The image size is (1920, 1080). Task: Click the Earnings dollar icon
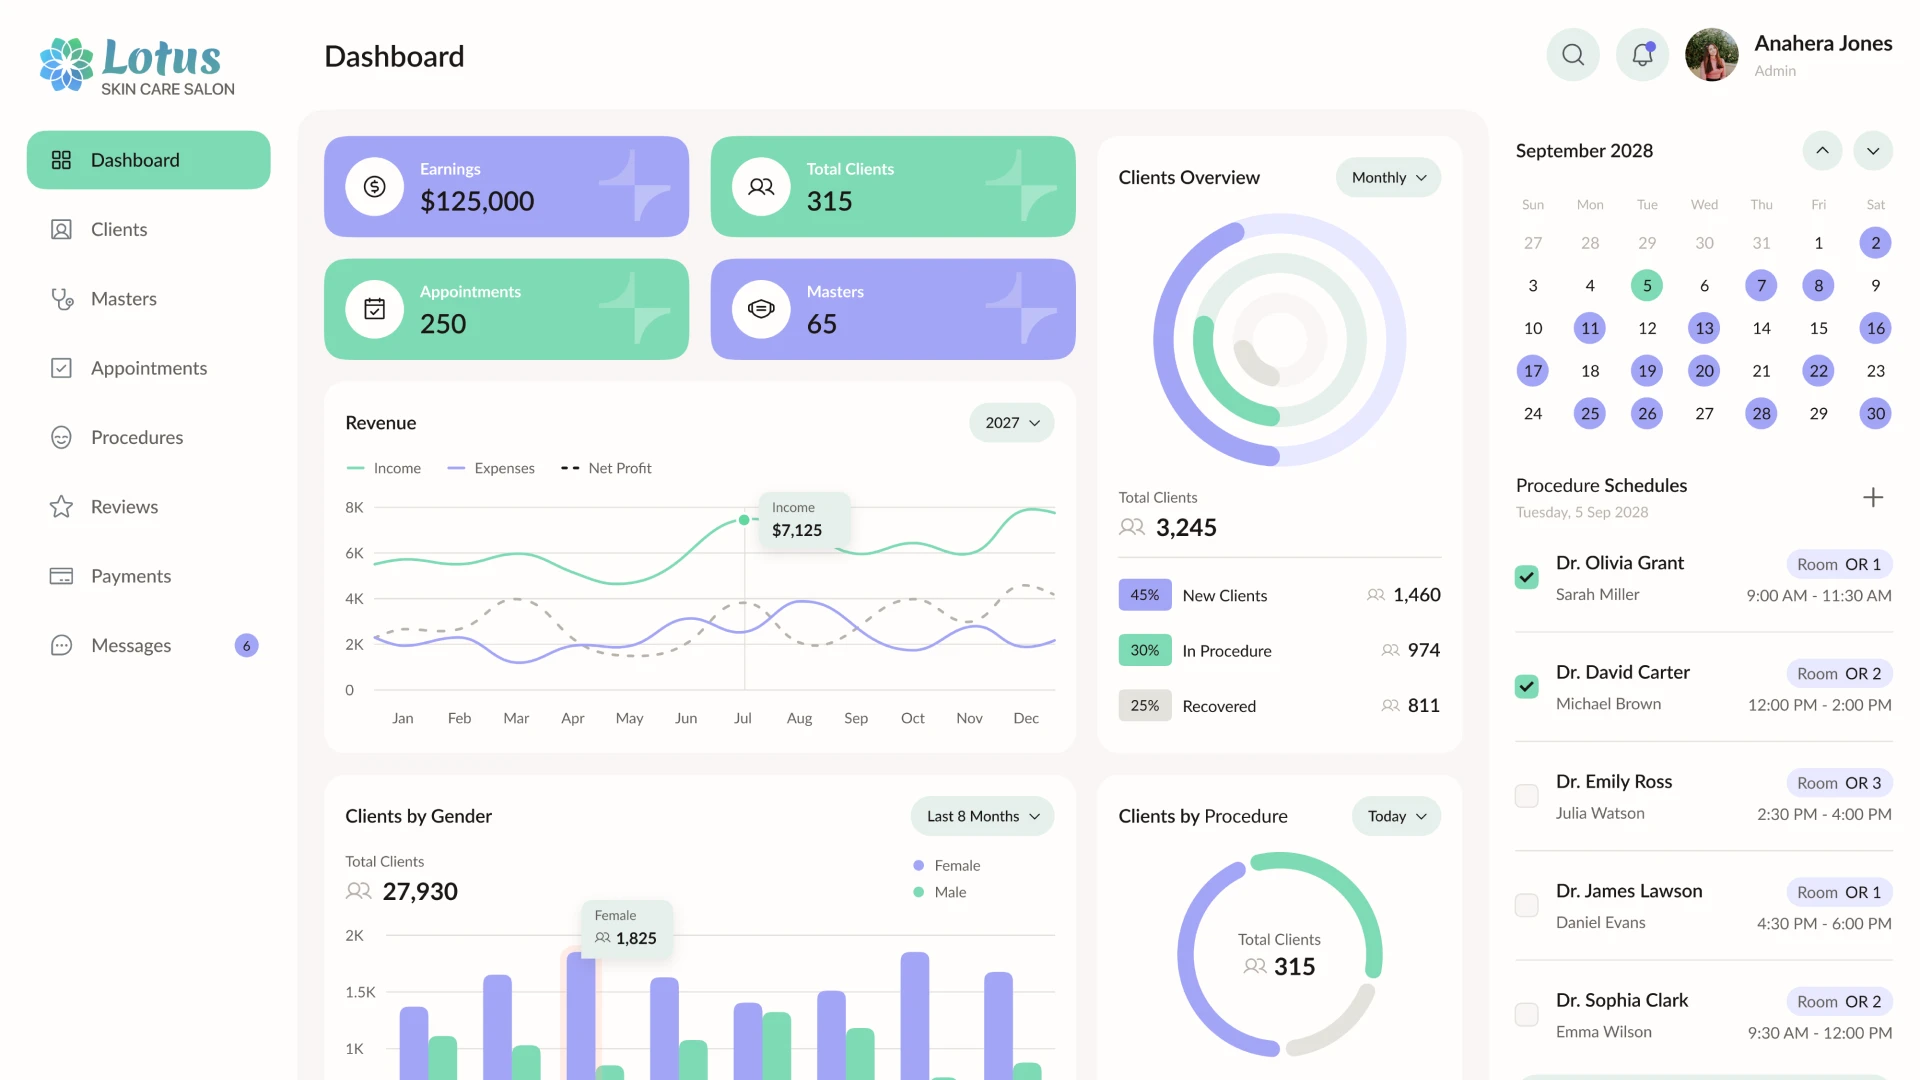[x=374, y=186]
